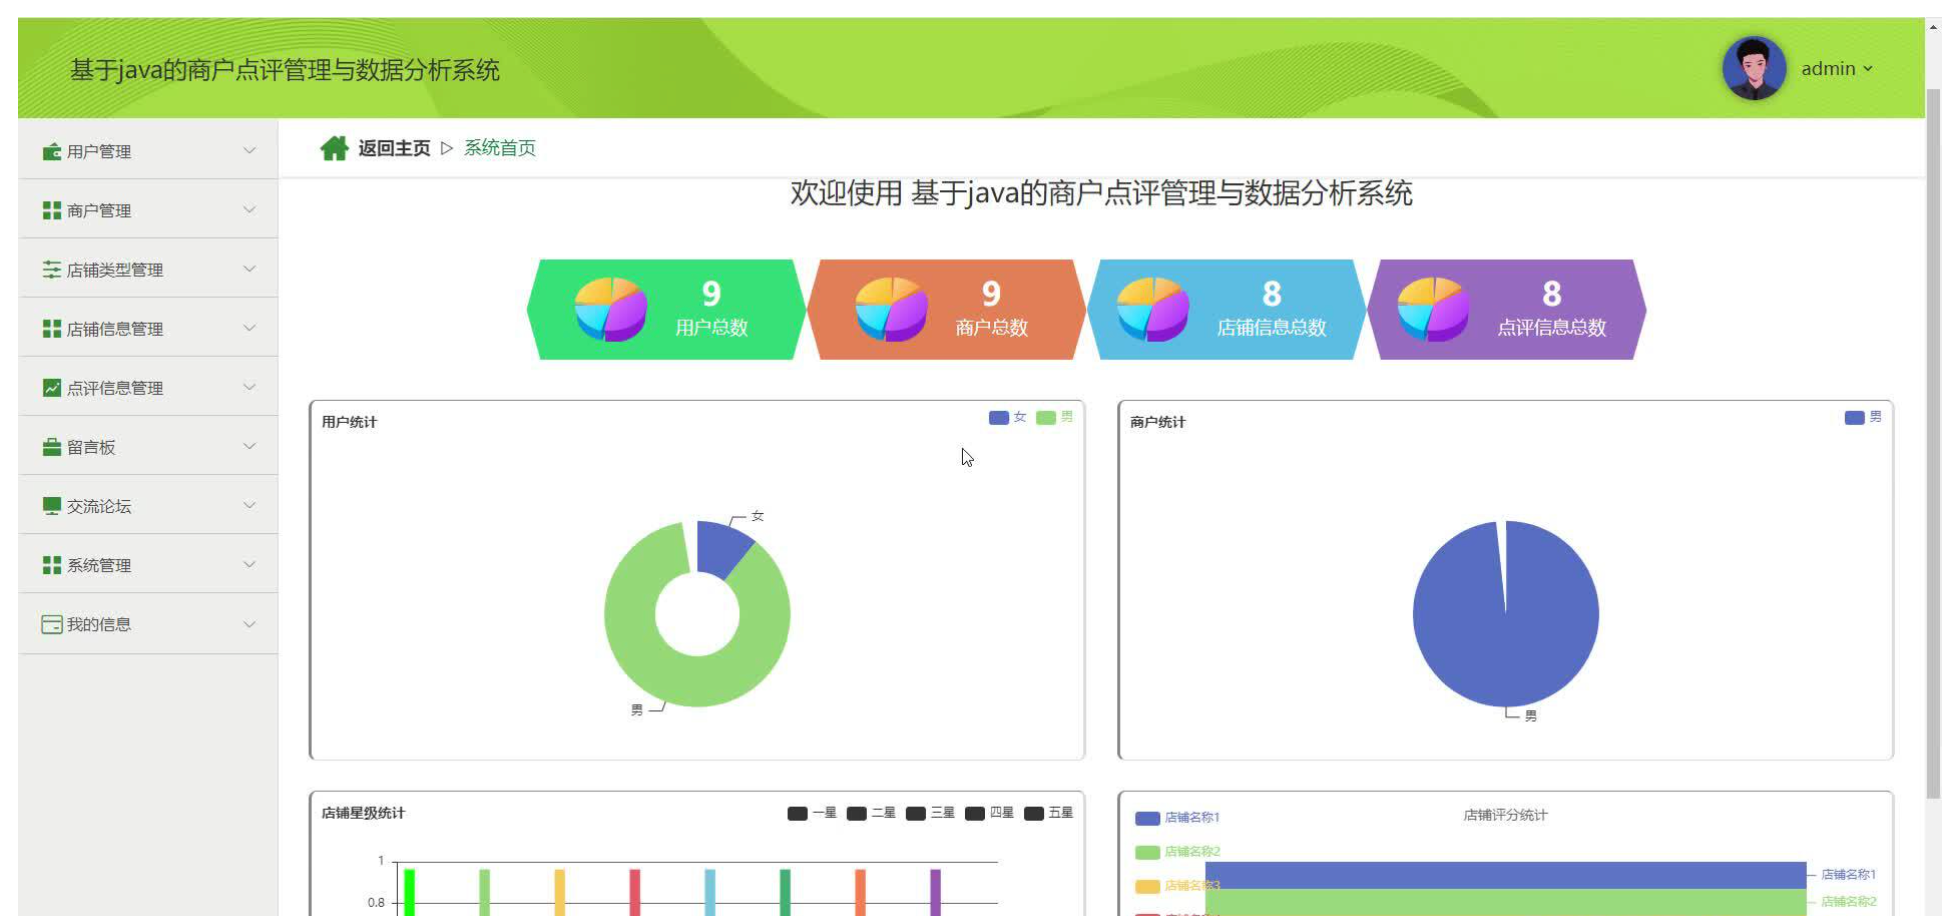Expand the 我的信息 chevron
Screen dimensions: 1950x916
coord(249,624)
